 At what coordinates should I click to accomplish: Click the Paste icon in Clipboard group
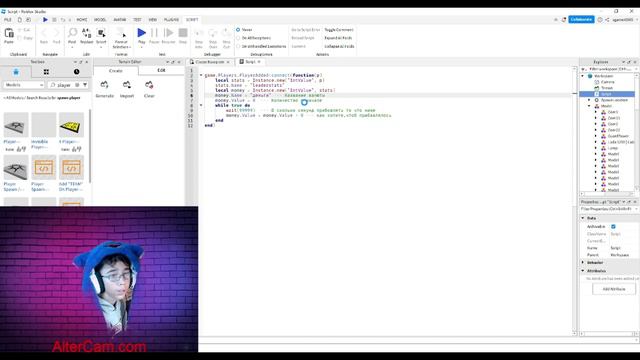(x=9, y=33)
